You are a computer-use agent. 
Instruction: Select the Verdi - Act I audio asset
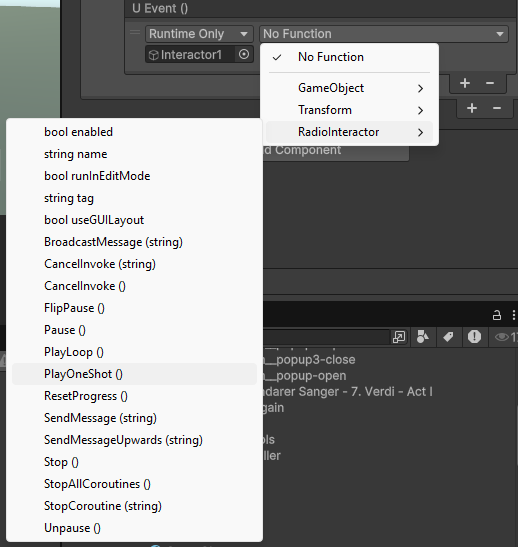pos(348,391)
